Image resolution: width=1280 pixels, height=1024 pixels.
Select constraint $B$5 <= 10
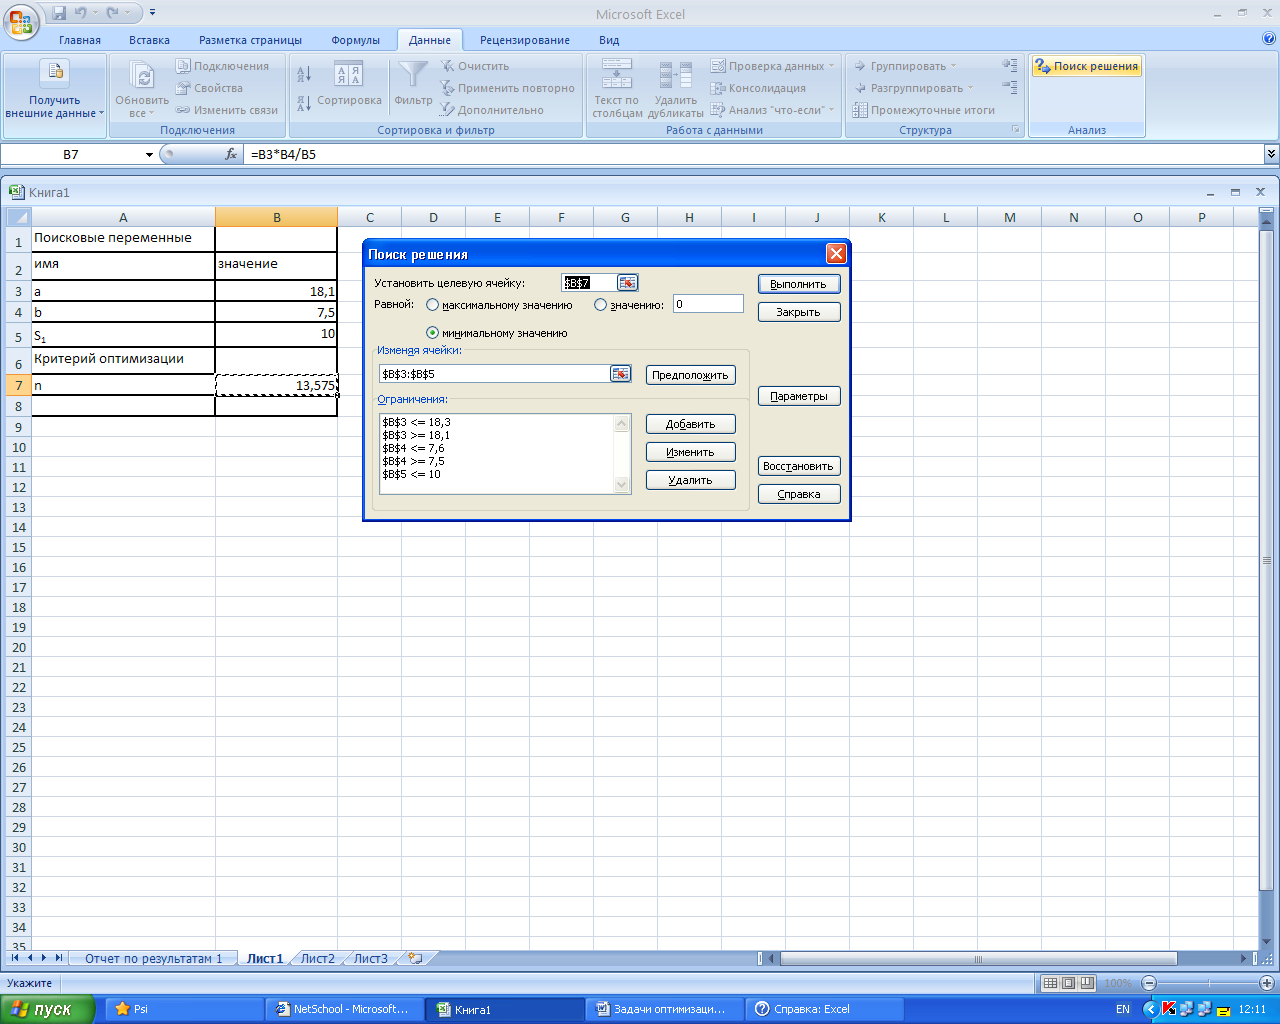411,474
